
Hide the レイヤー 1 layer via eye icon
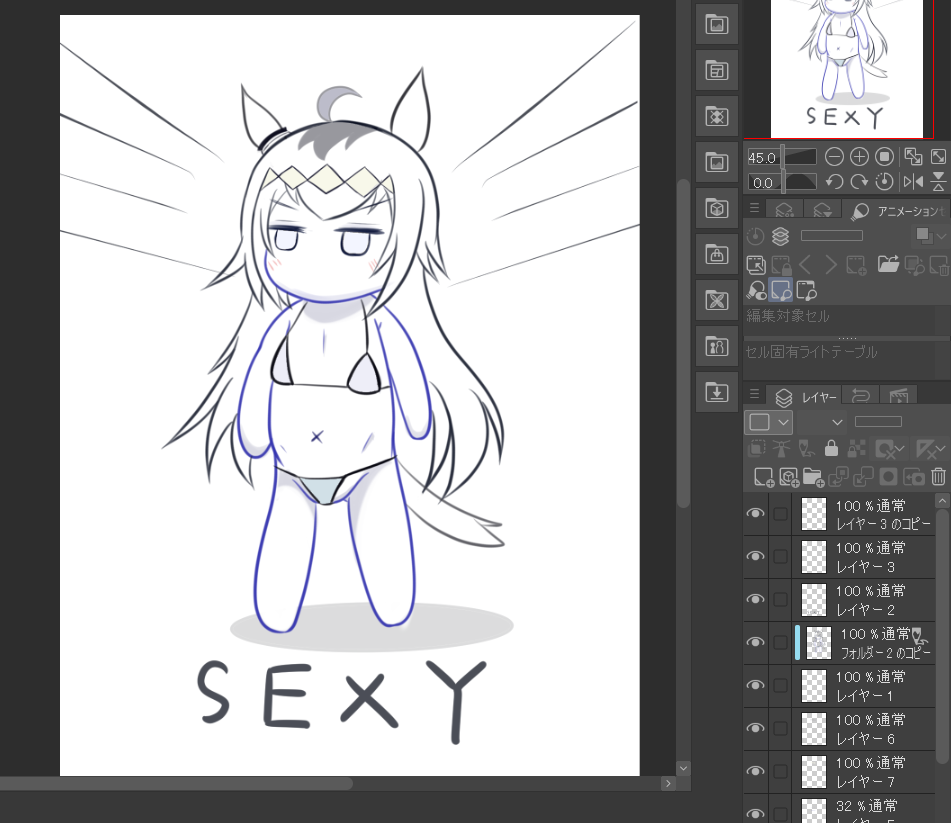tap(756, 685)
